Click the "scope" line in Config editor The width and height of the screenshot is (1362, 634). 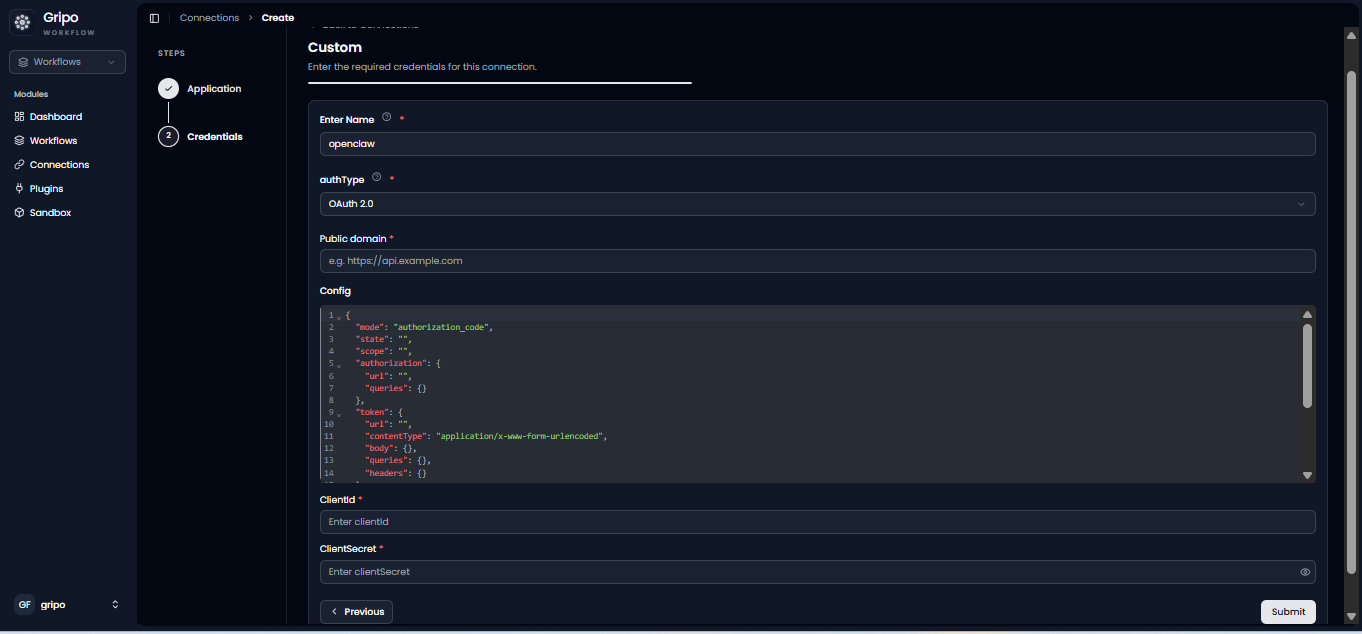(383, 352)
